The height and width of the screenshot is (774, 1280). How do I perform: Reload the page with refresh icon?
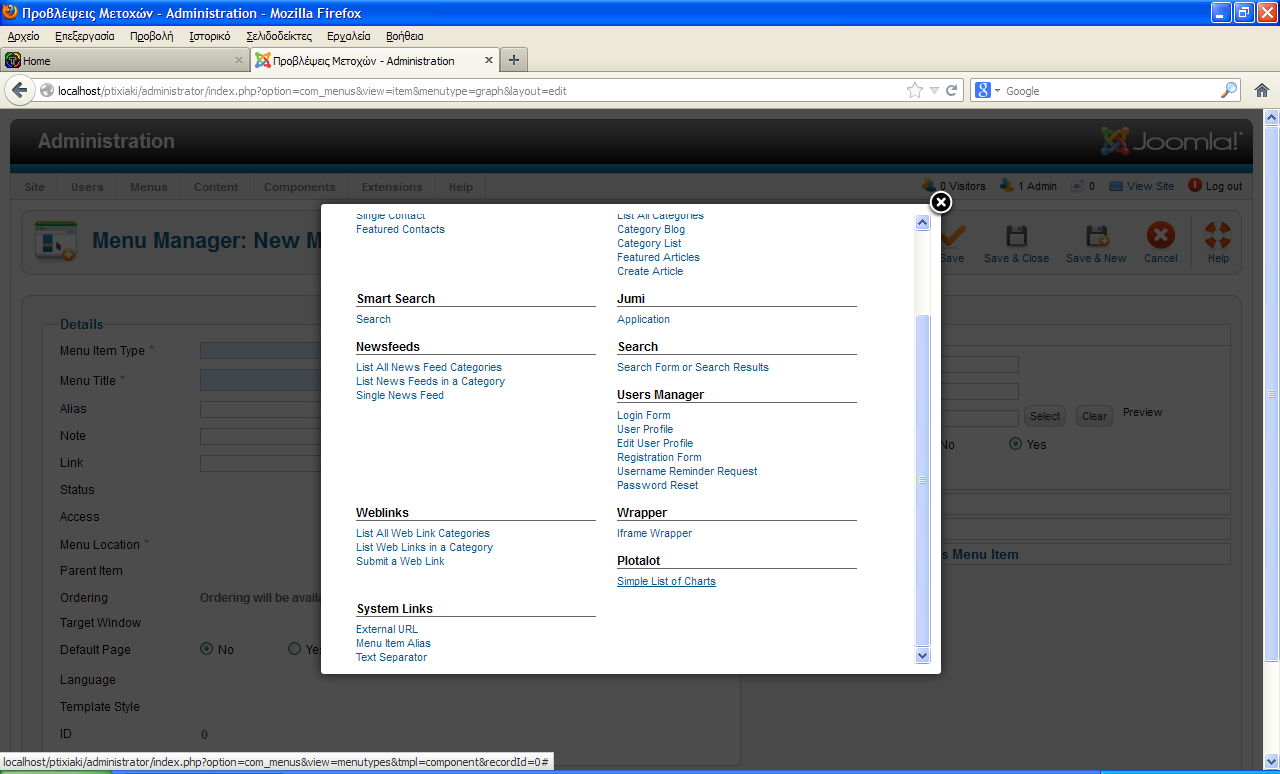point(952,90)
